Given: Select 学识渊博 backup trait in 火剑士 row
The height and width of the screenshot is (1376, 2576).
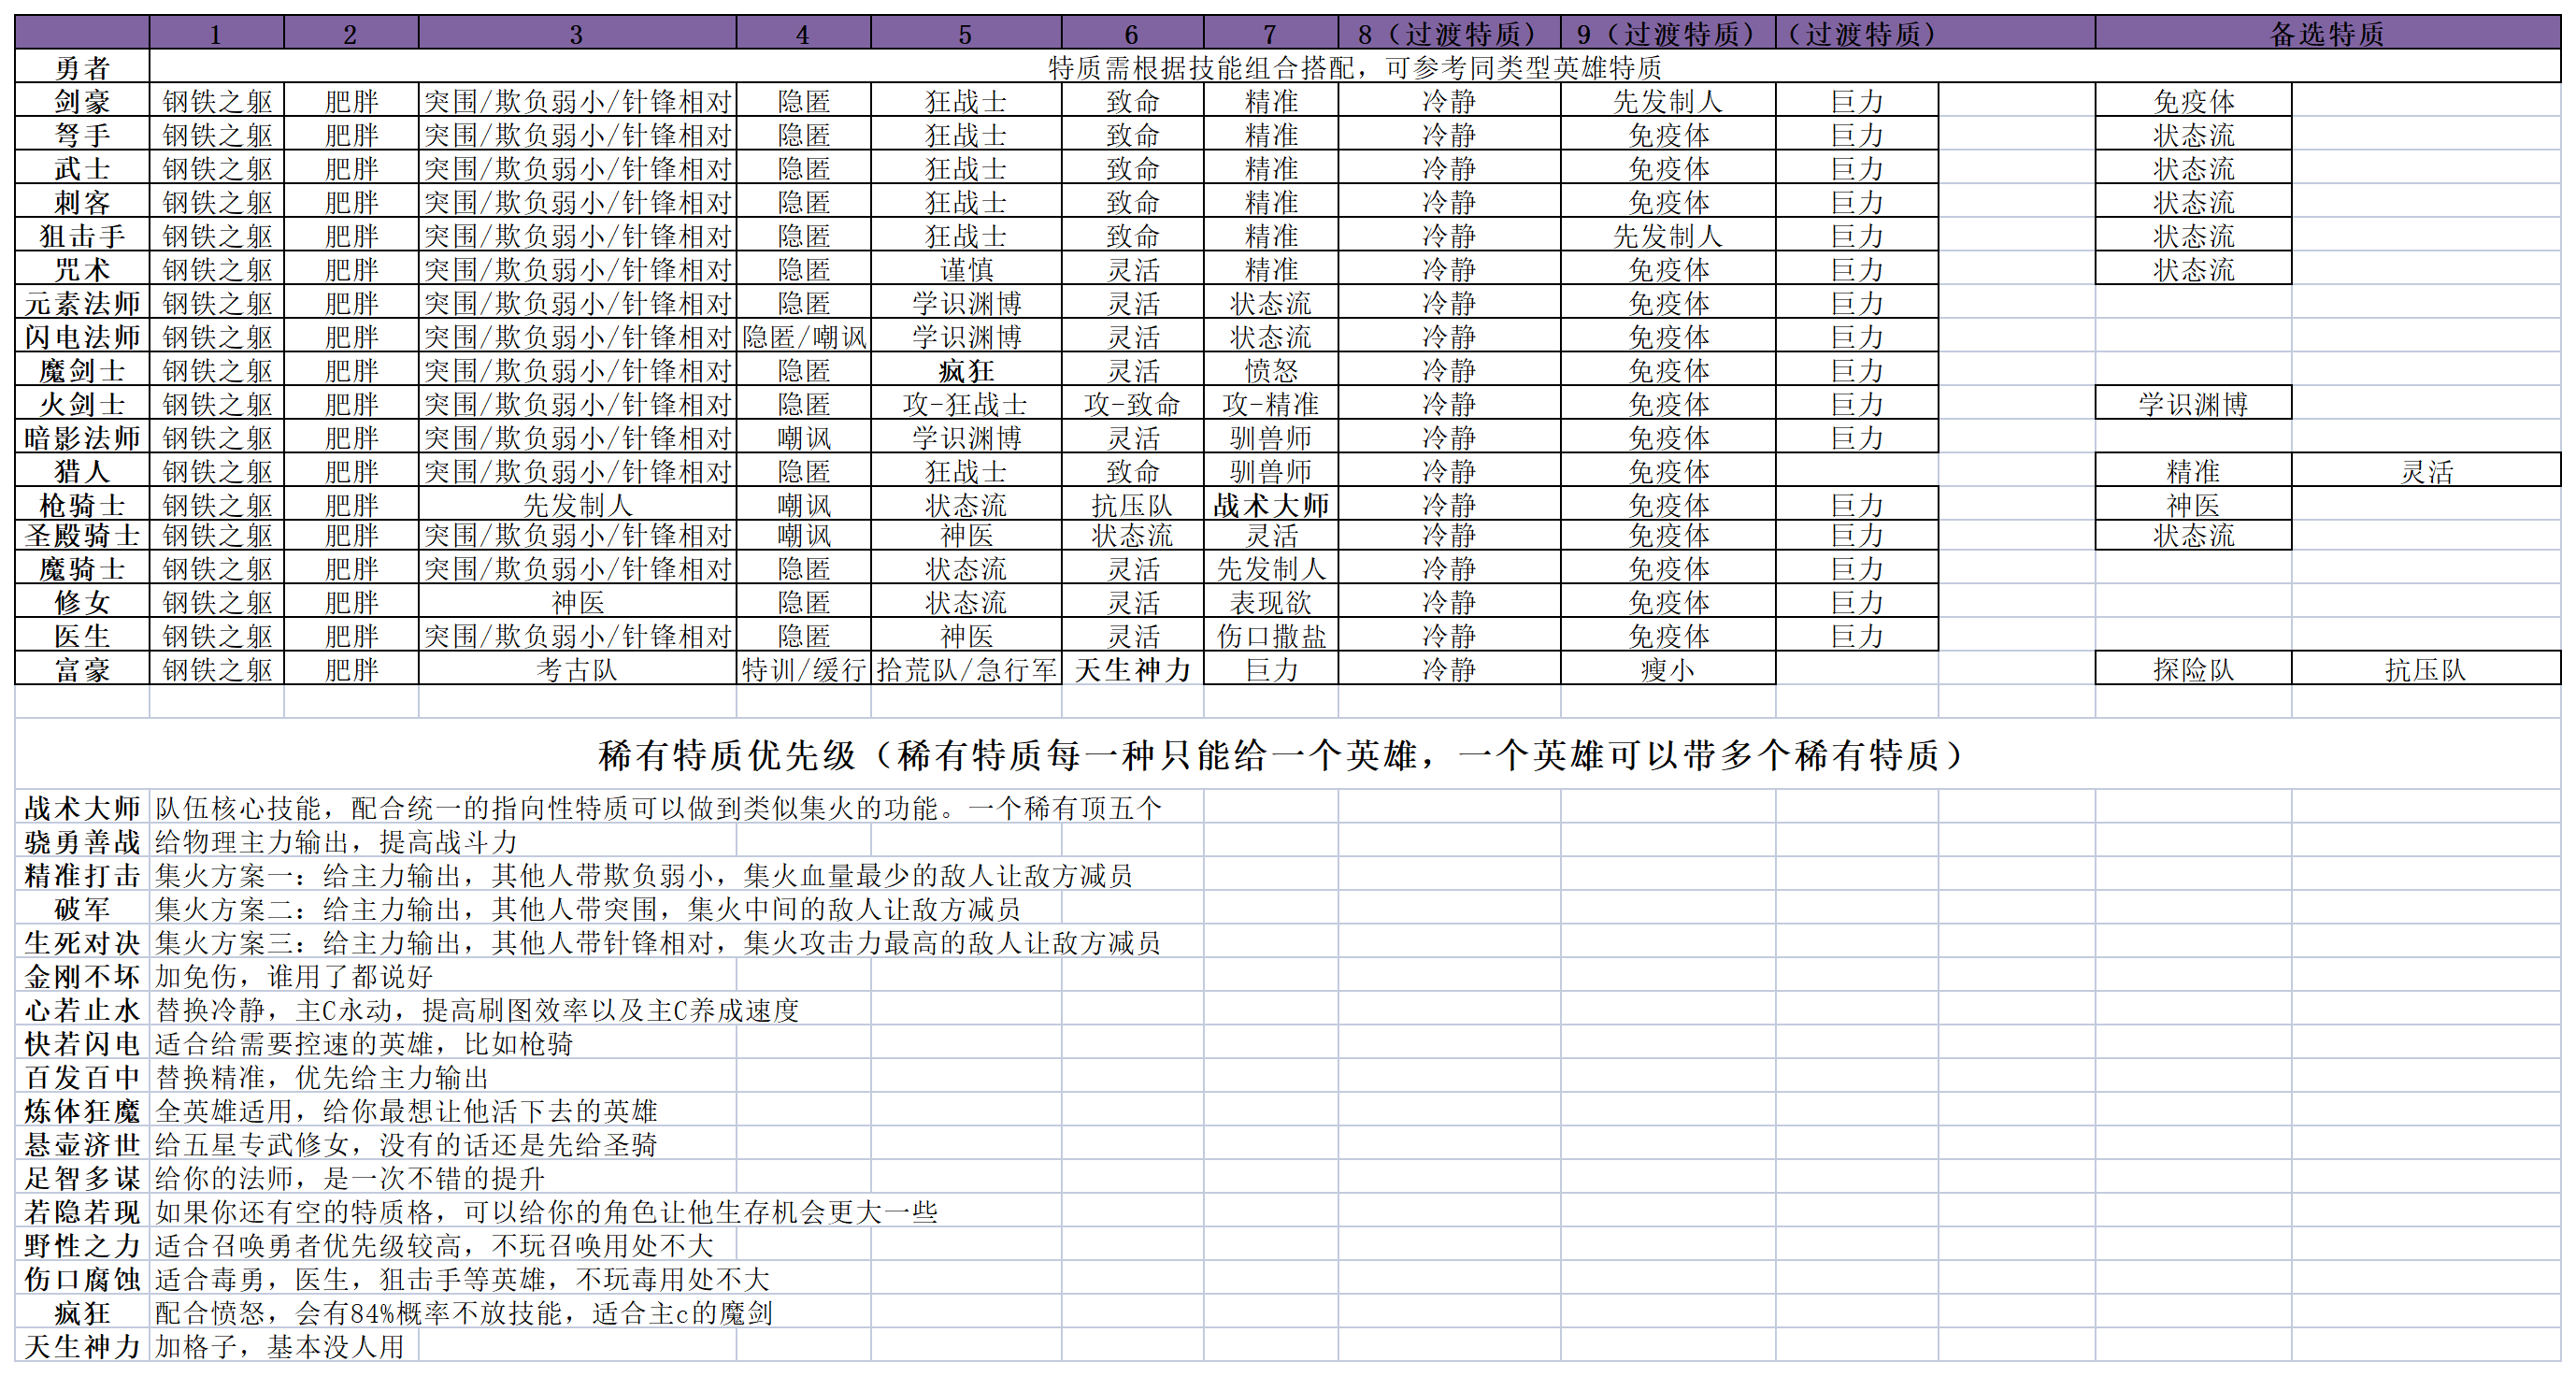Looking at the screenshot, I should click(x=2193, y=404).
